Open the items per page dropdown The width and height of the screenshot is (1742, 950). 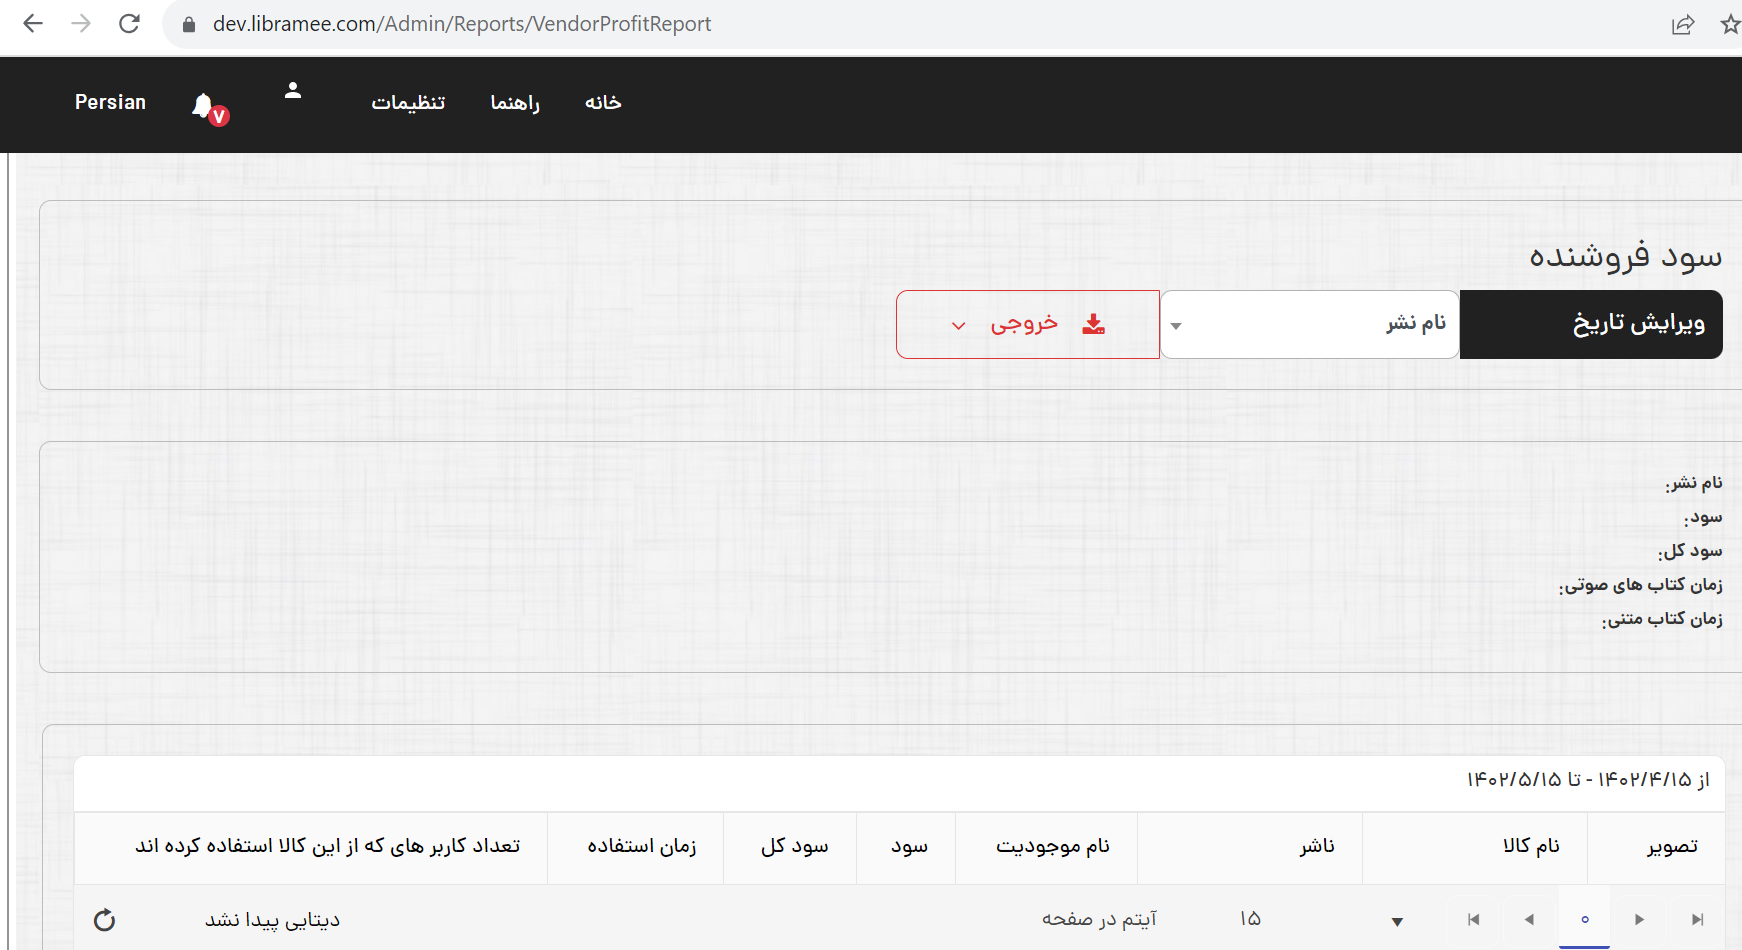tap(1397, 921)
